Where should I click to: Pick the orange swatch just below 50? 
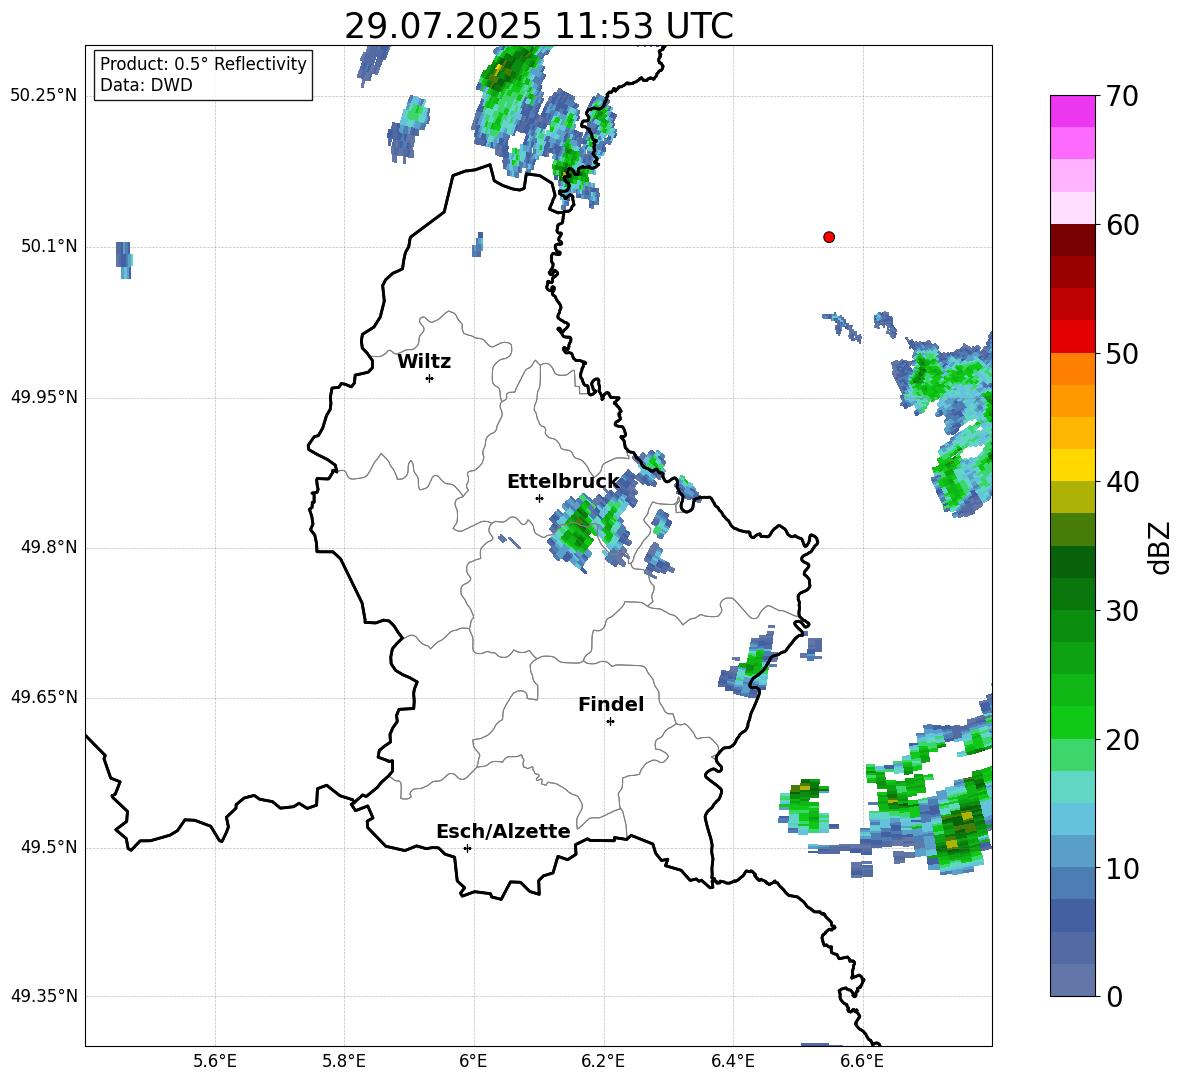point(1072,368)
